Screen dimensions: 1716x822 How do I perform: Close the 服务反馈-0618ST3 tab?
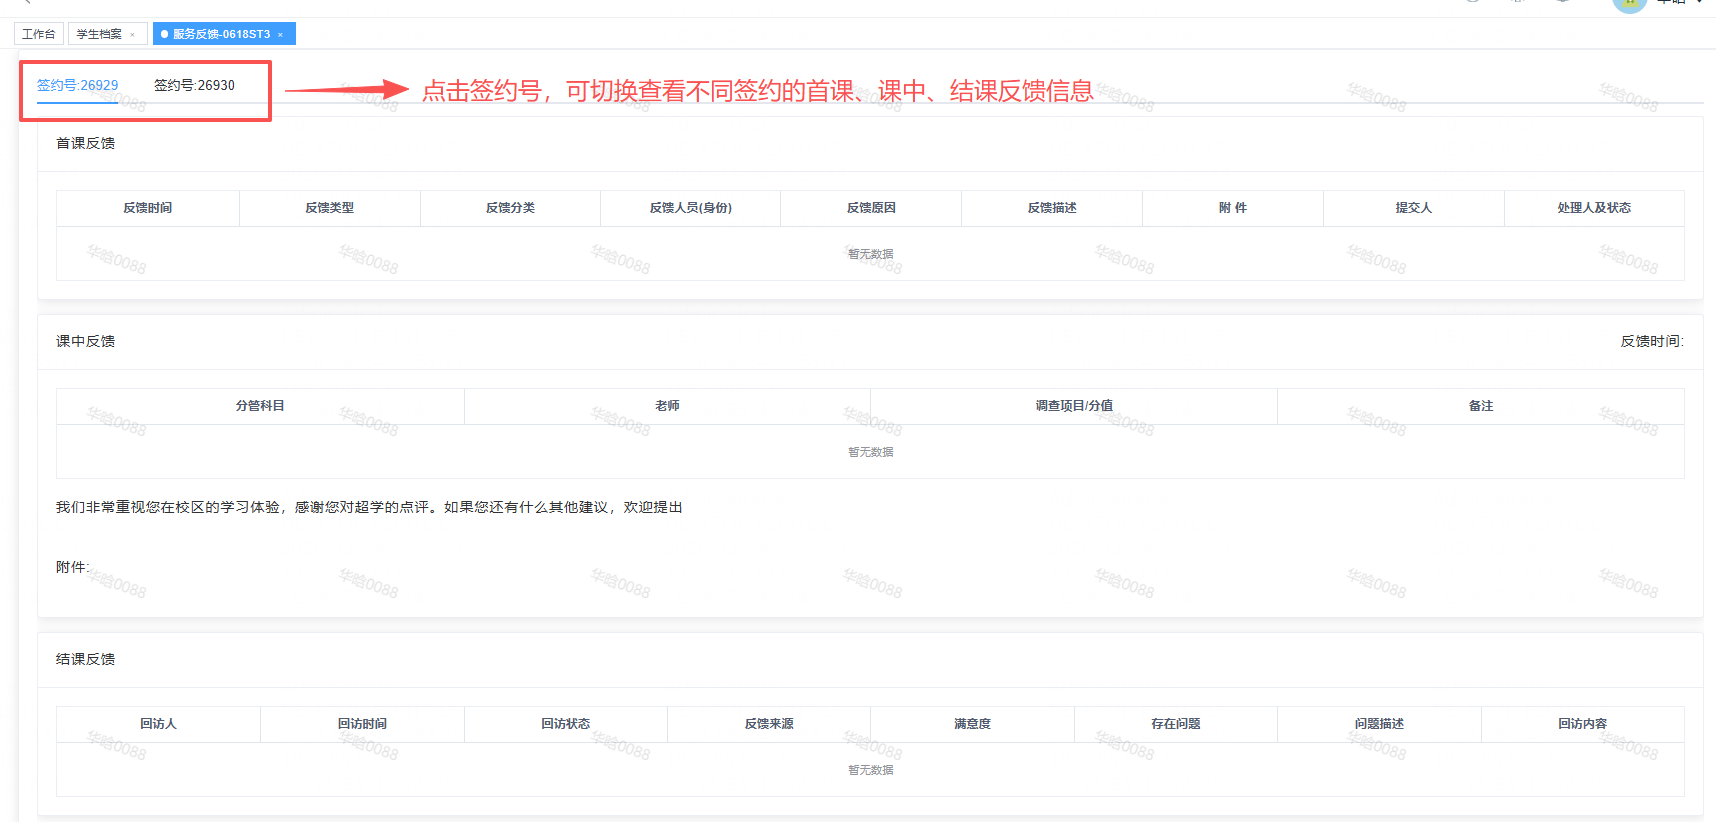click(280, 35)
